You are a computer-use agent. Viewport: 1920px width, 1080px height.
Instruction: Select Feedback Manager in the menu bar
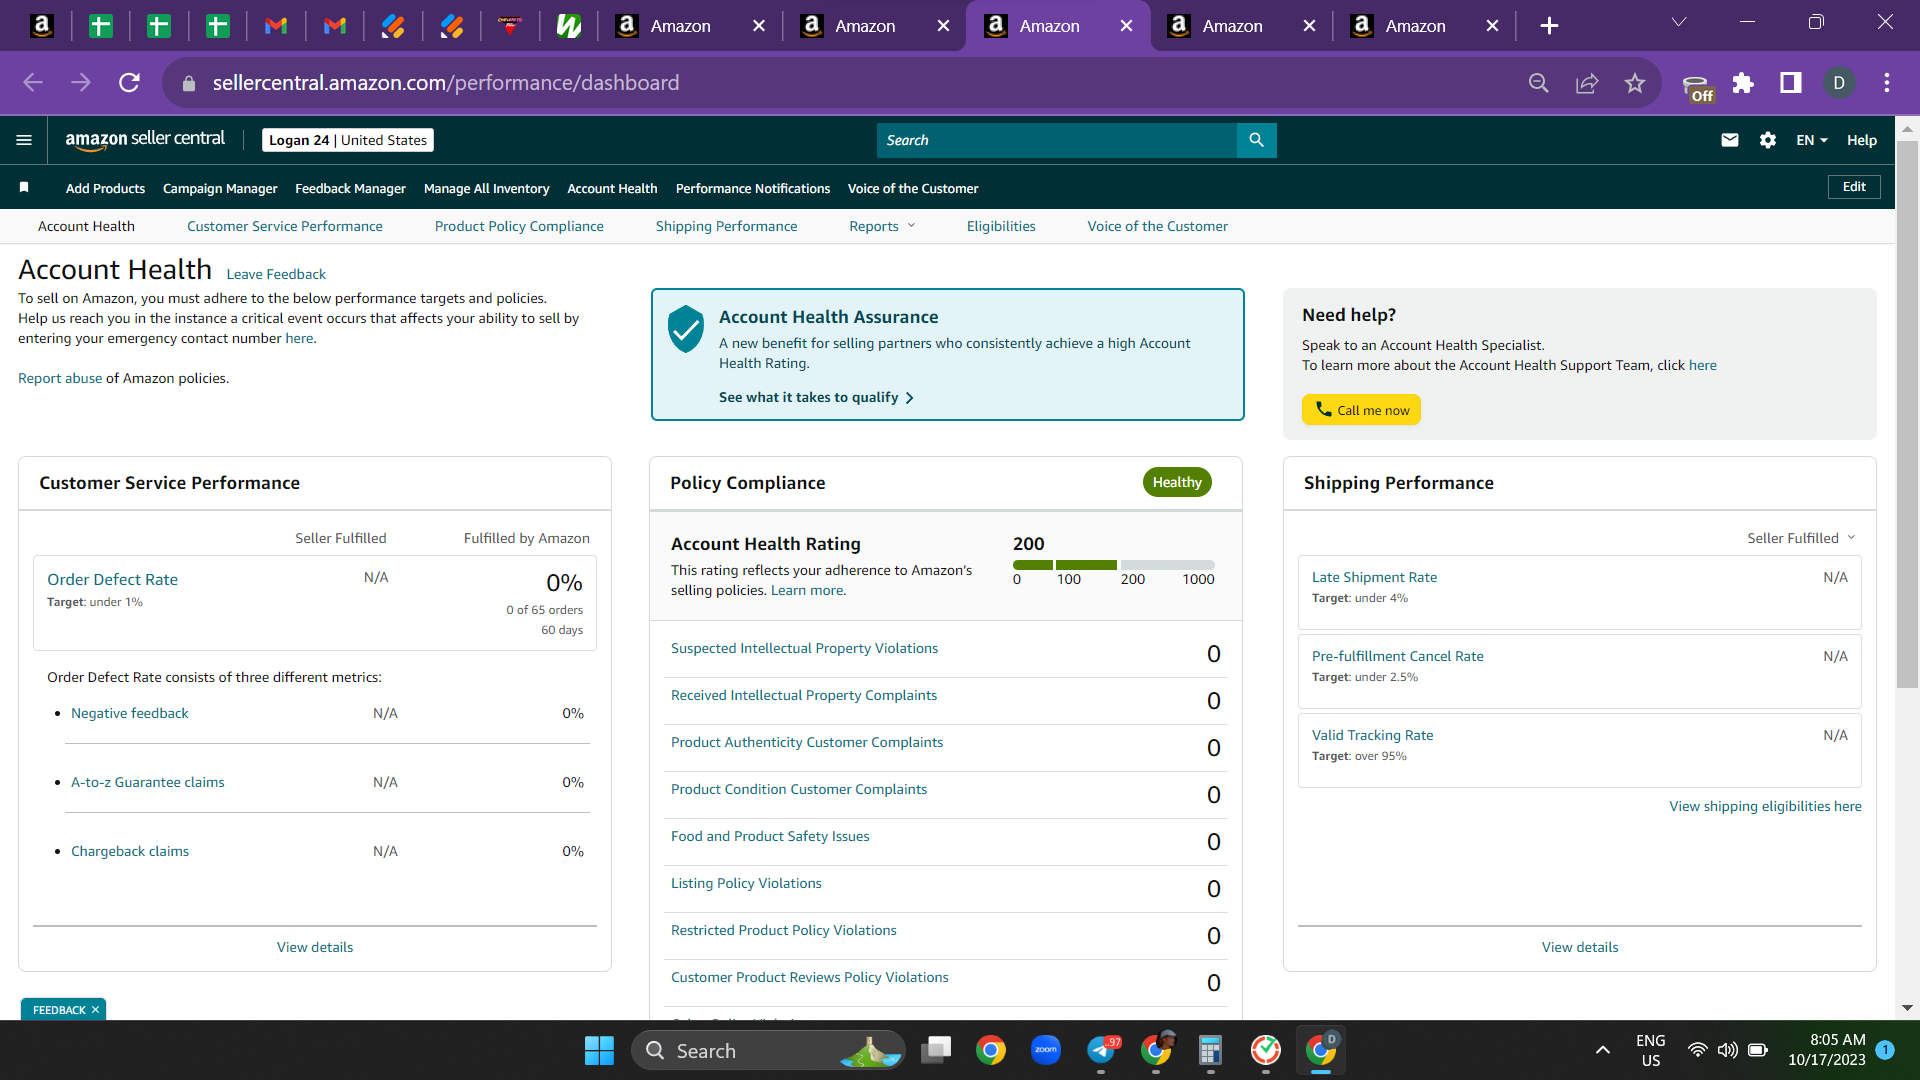350,188
